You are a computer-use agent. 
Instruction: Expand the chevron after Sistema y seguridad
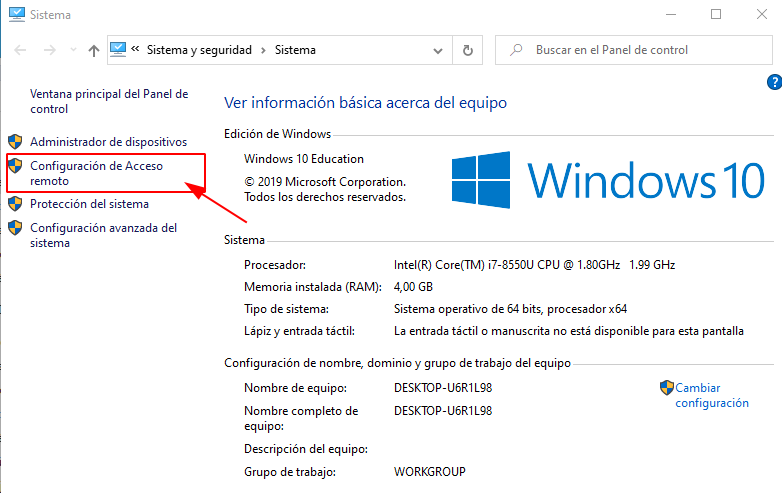click(x=263, y=50)
